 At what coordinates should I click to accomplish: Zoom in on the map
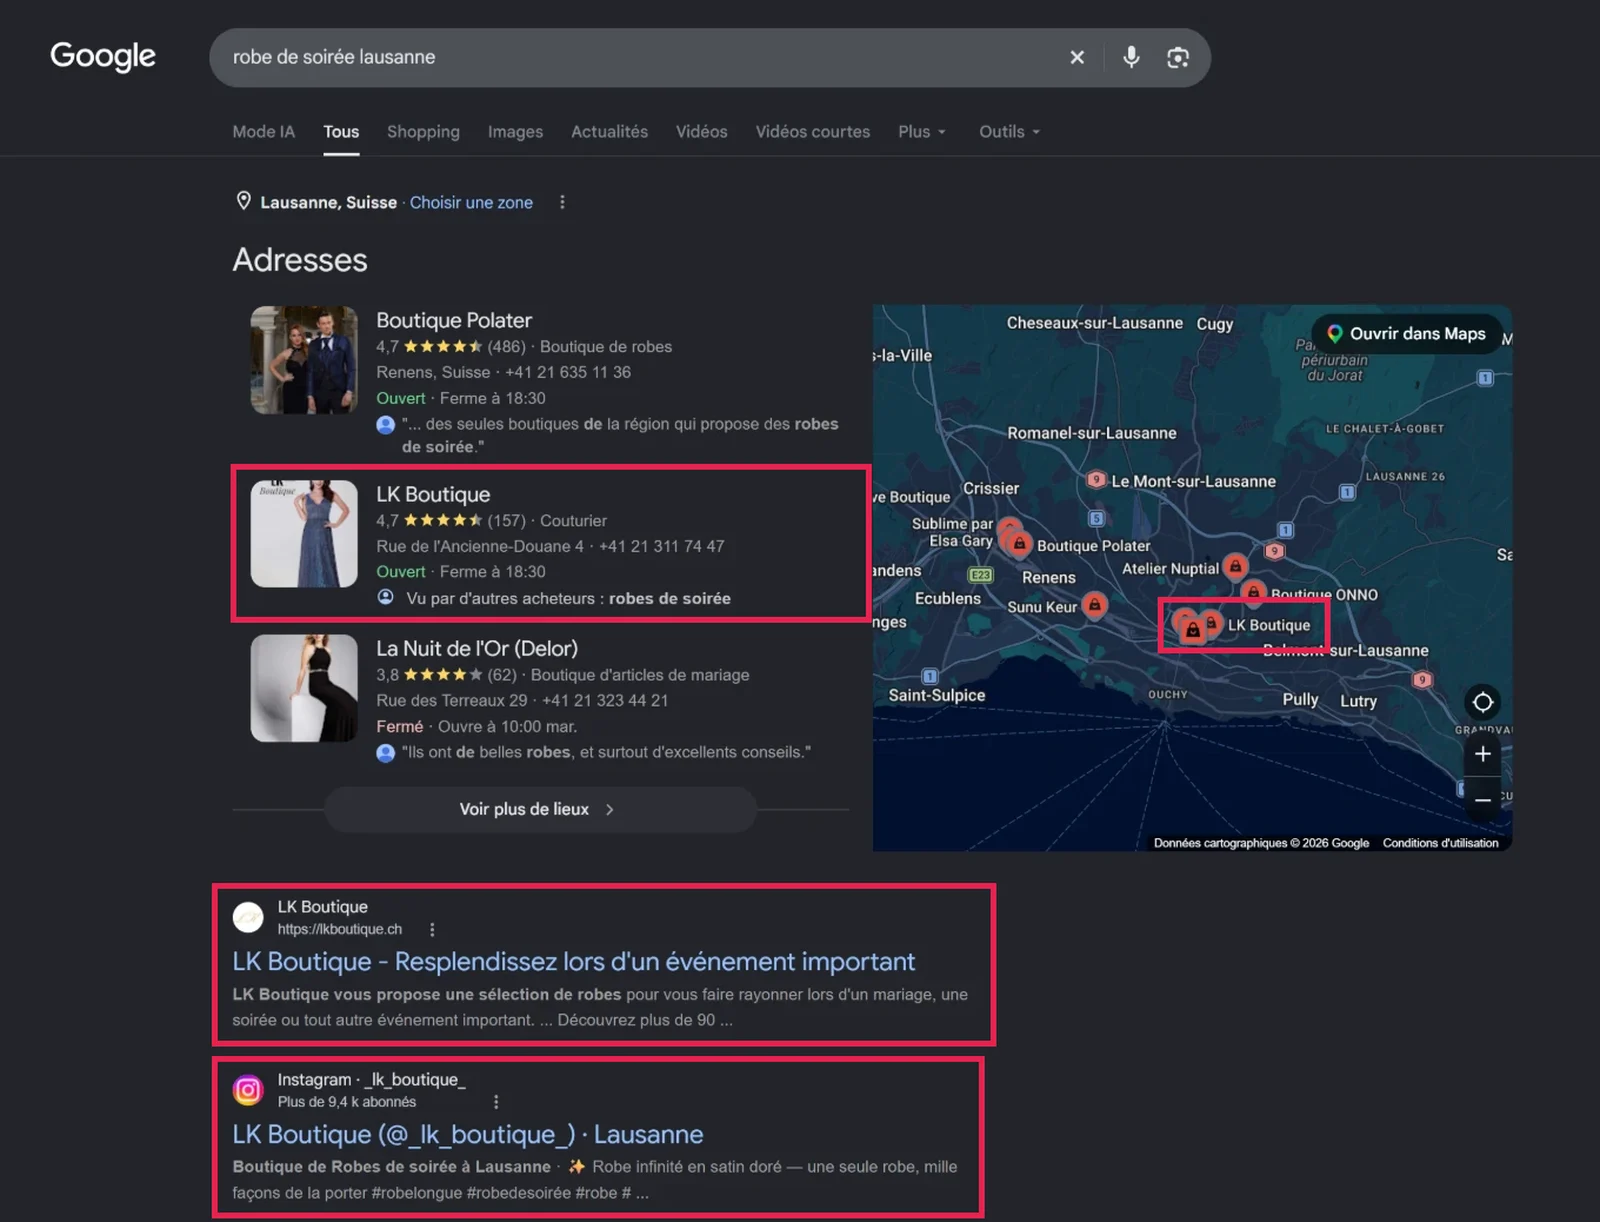(x=1483, y=754)
